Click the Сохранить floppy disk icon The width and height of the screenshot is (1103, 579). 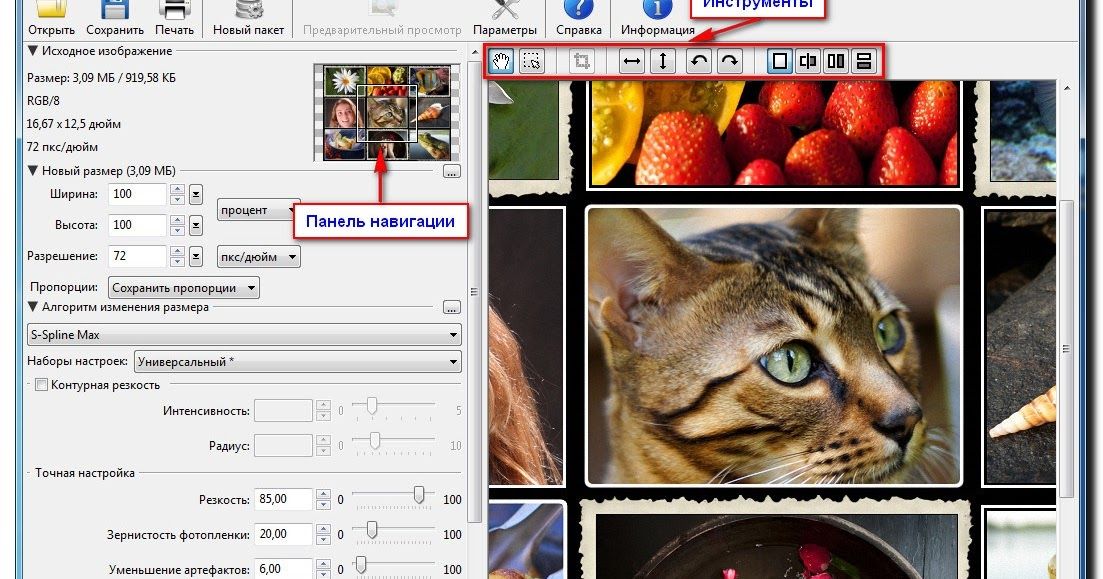pos(115,10)
